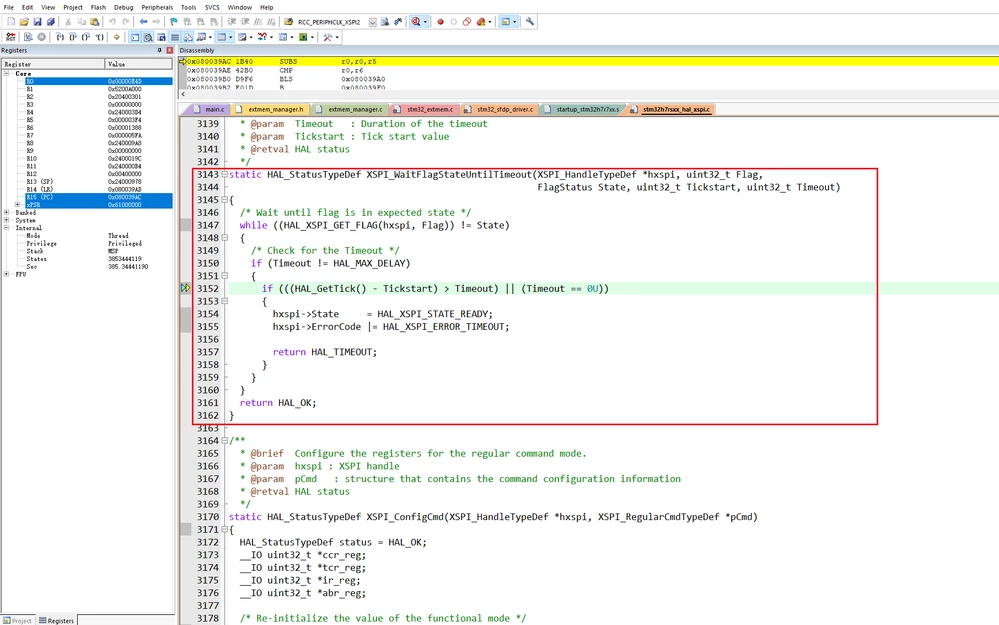Image resolution: width=999 pixels, height=625 pixels.
Task: Open the Debug toolbox icon
Action: pos(329,37)
